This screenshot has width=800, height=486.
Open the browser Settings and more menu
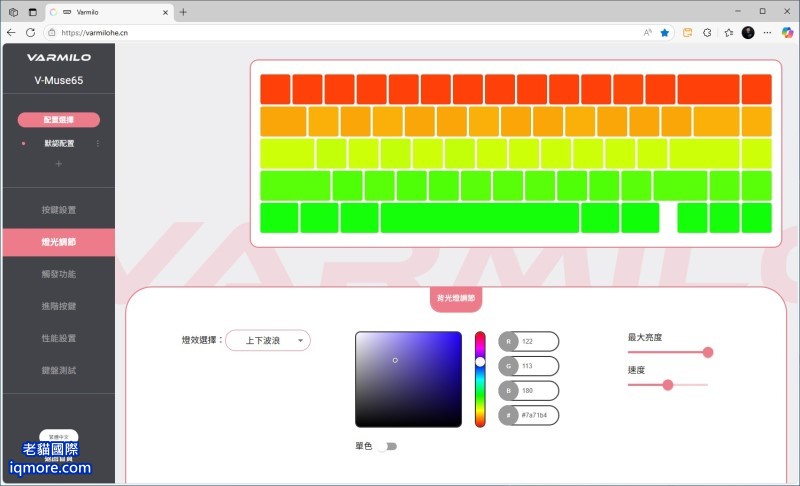(767, 33)
